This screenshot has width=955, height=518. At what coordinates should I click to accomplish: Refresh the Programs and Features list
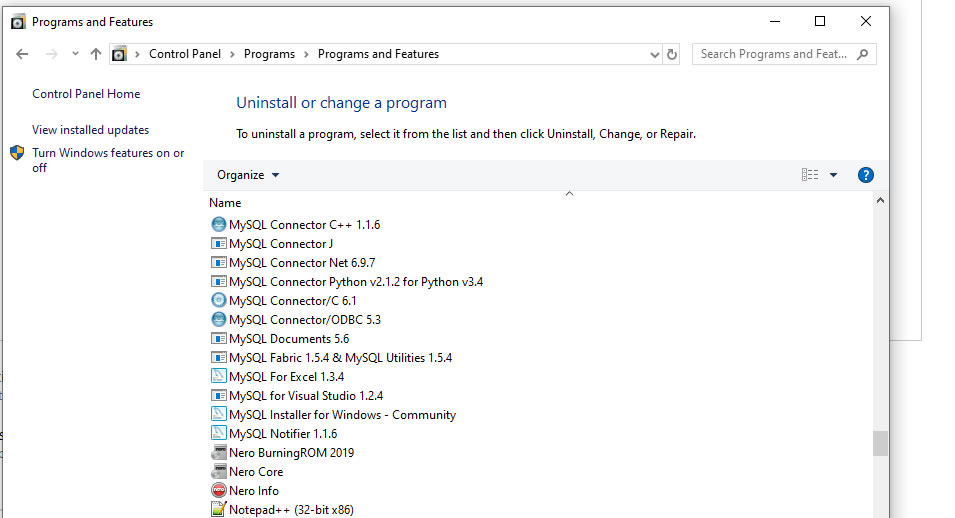[672, 54]
